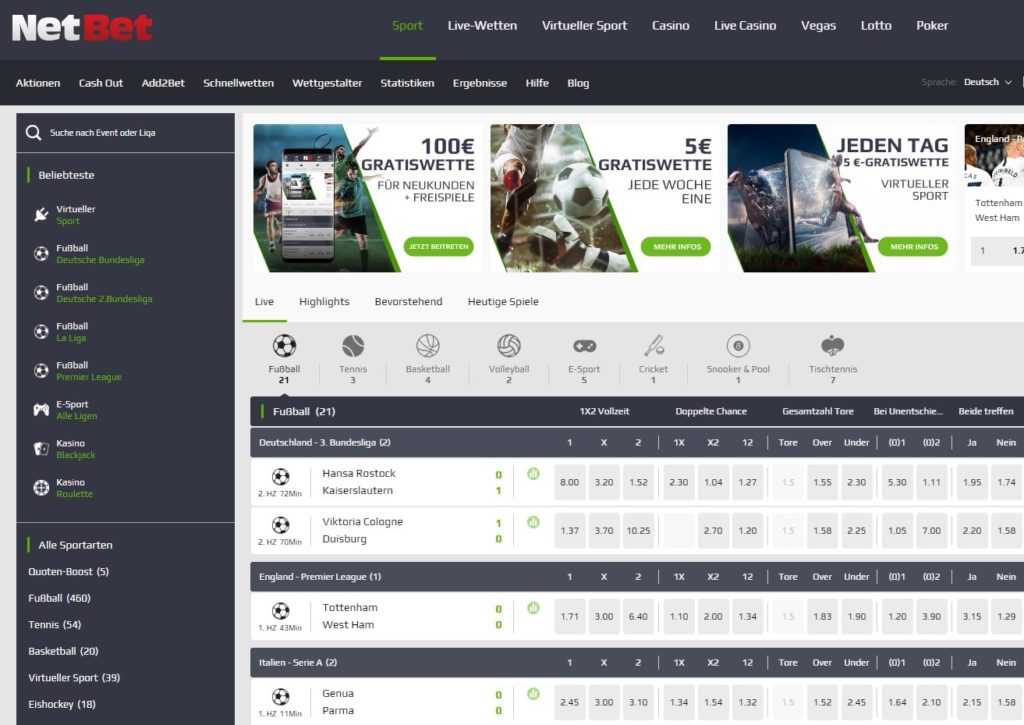This screenshot has width=1024, height=725.
Task: Select the Tischtennis live sport icon
Action: tap(833, 346)
